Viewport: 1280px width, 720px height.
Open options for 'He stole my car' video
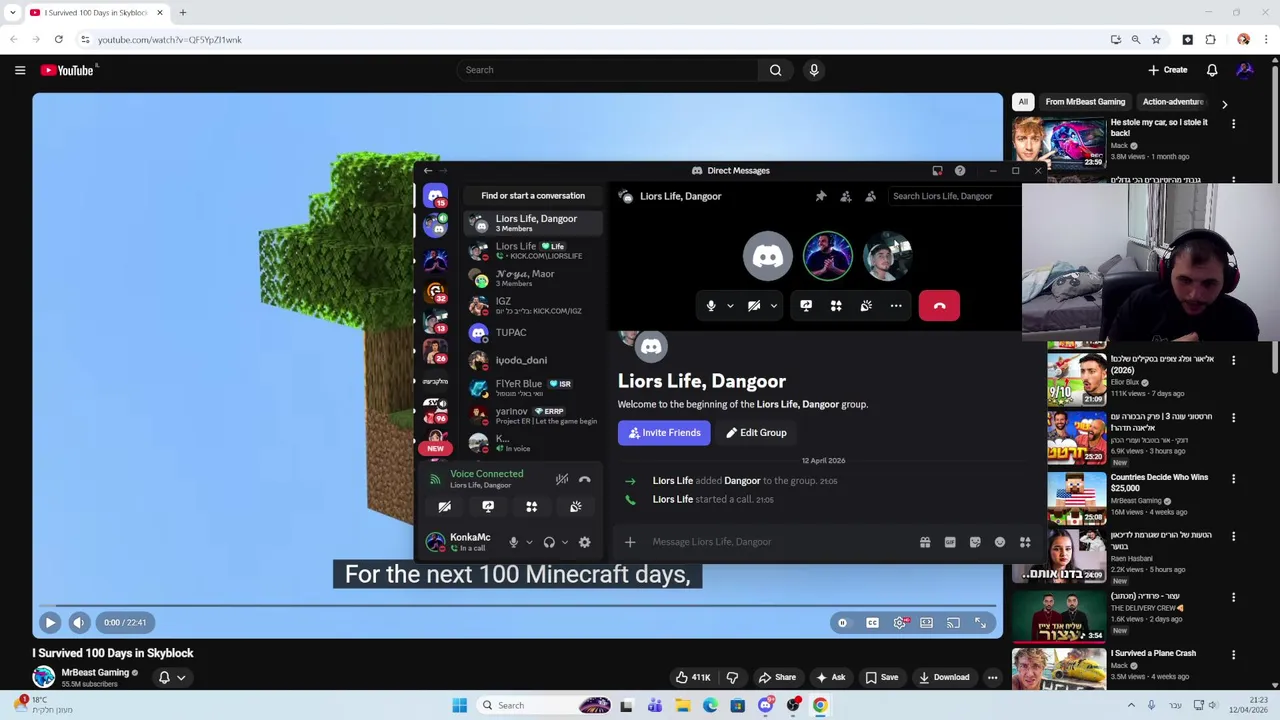tap(1233, 124)
